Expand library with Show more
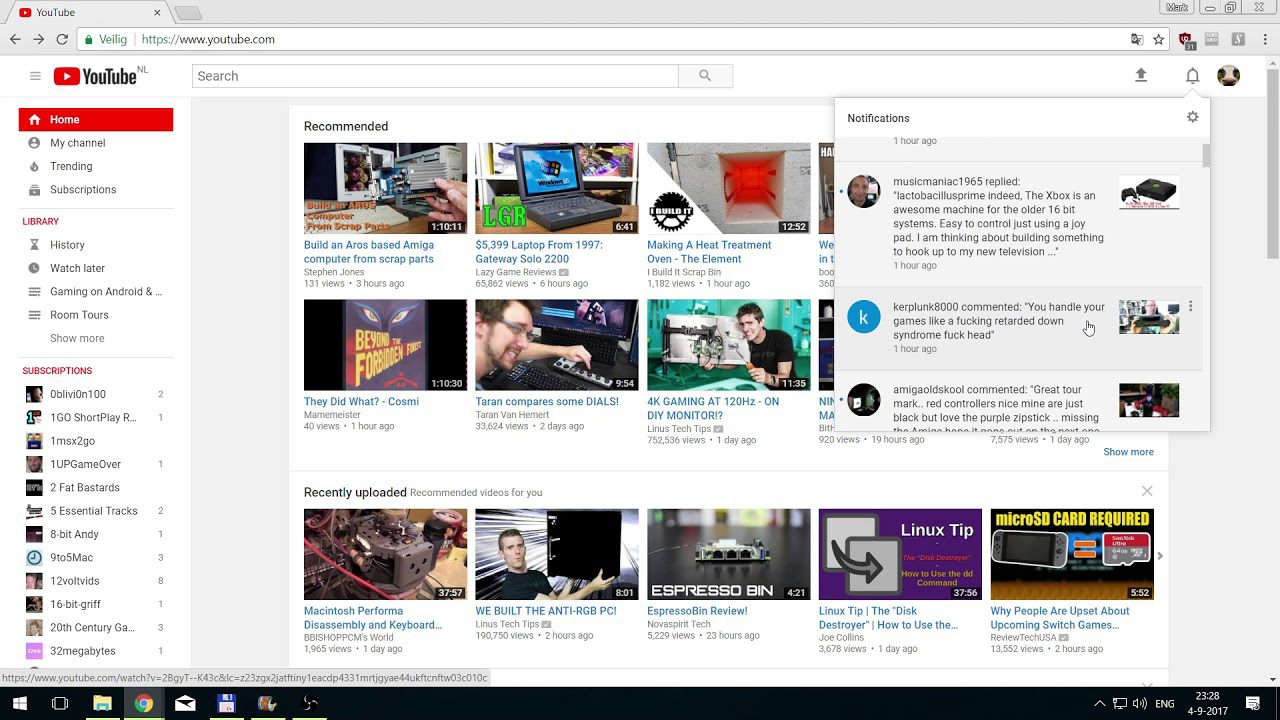1280x720 pixels. [77, 338]
